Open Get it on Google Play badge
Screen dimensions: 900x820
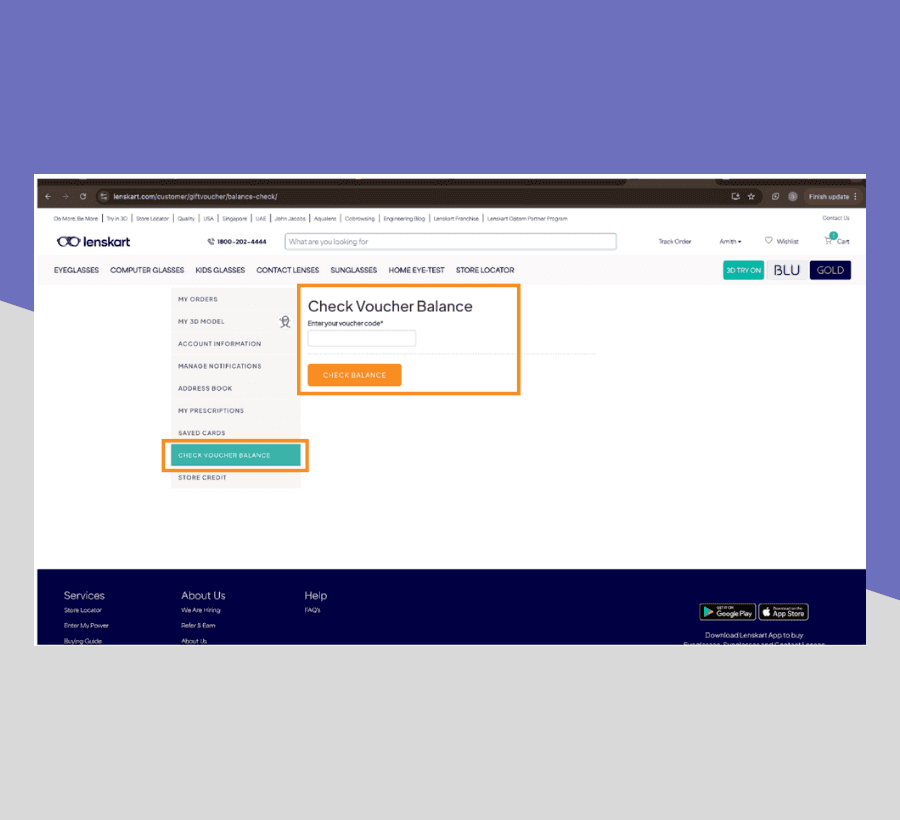pos(727,612)
